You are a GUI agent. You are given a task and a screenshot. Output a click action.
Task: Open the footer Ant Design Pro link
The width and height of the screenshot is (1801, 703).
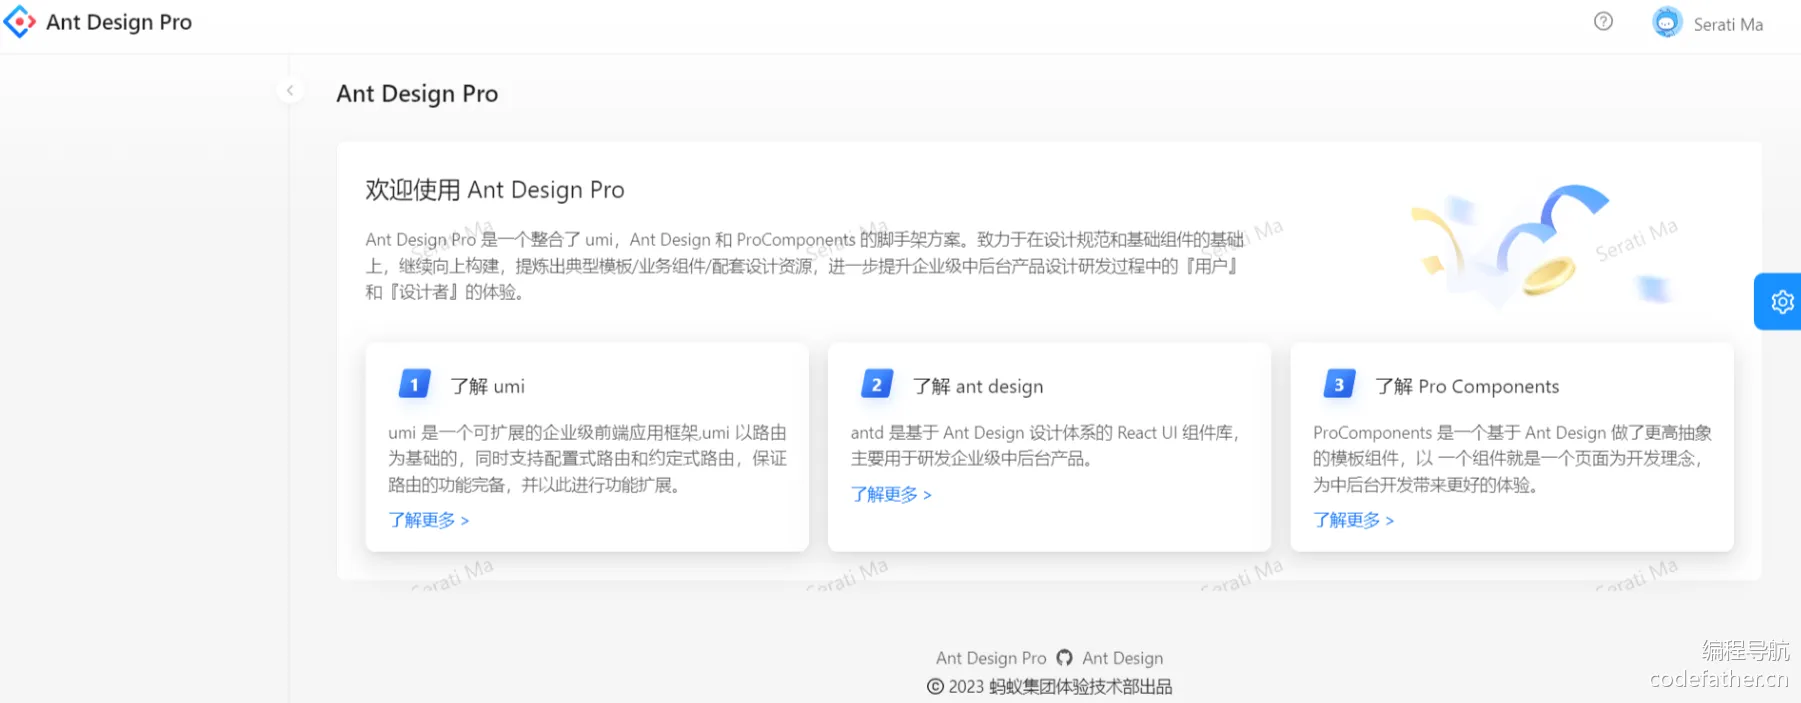(x=991, y=658)
